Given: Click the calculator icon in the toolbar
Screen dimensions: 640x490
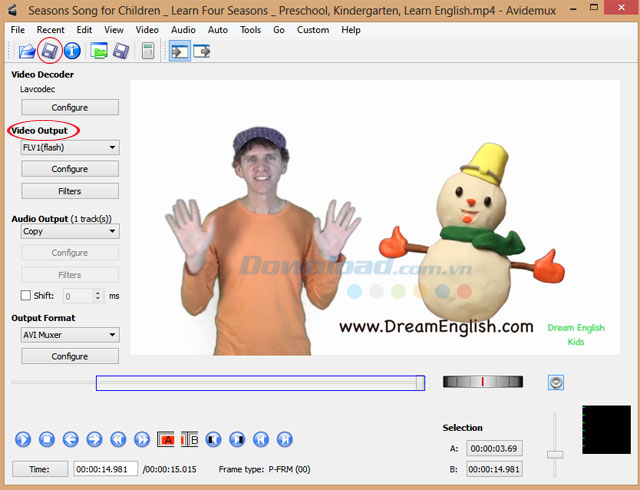Looking at the screenshot, I should [148, 51].
